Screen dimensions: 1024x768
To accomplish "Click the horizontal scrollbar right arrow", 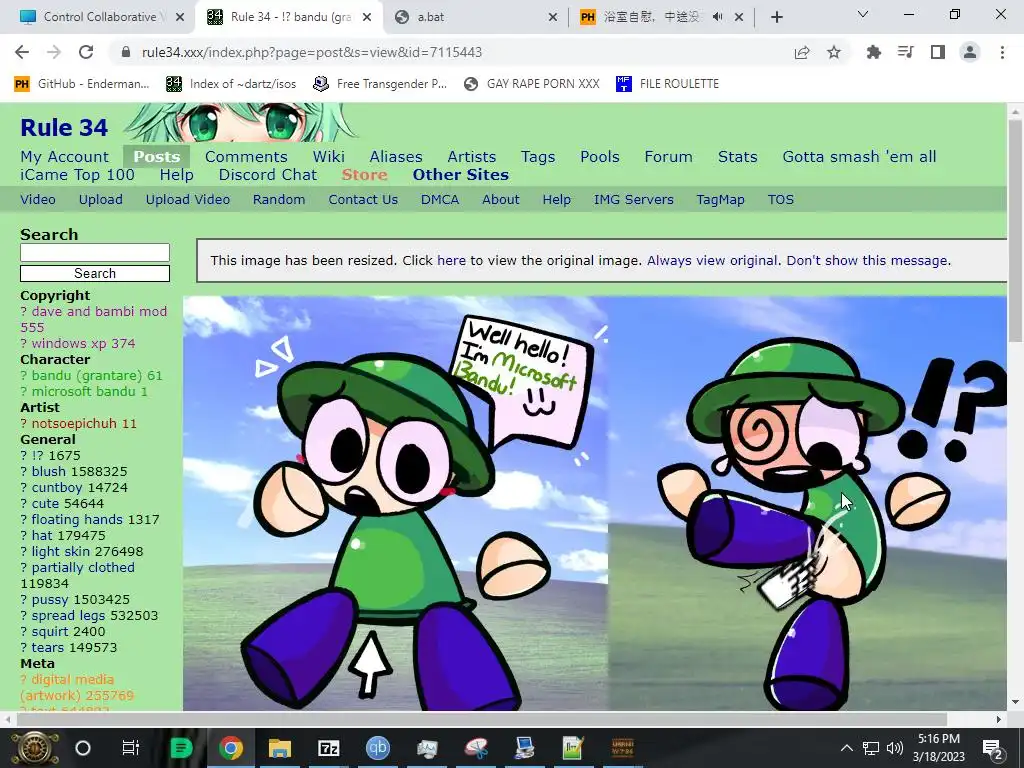I will (999, 719).
